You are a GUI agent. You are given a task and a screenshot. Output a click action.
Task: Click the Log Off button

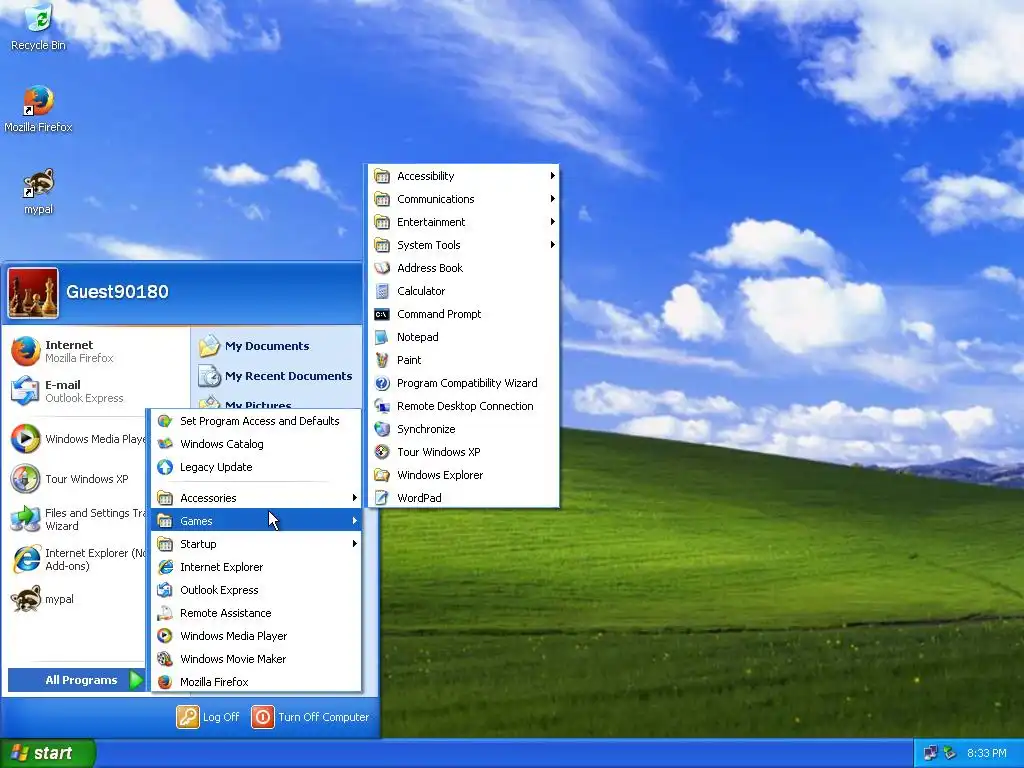(x=208, y=717)
